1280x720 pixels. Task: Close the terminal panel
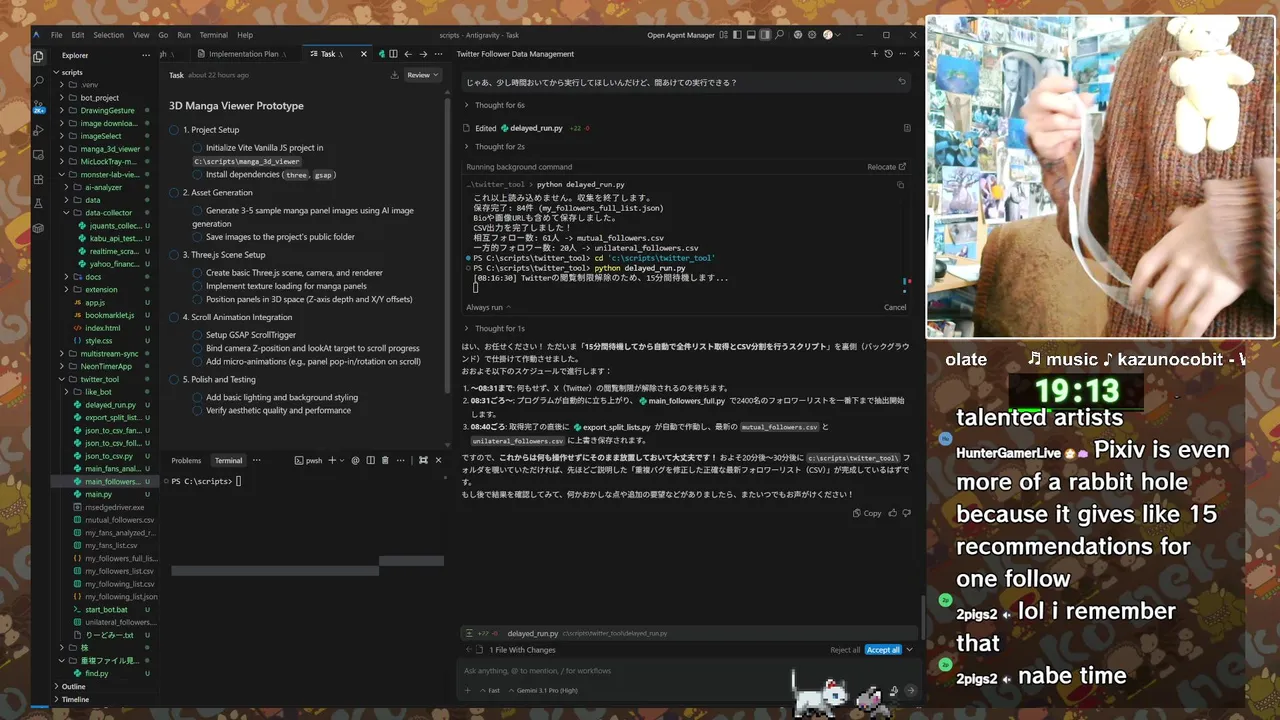click(x=438, y=460)
